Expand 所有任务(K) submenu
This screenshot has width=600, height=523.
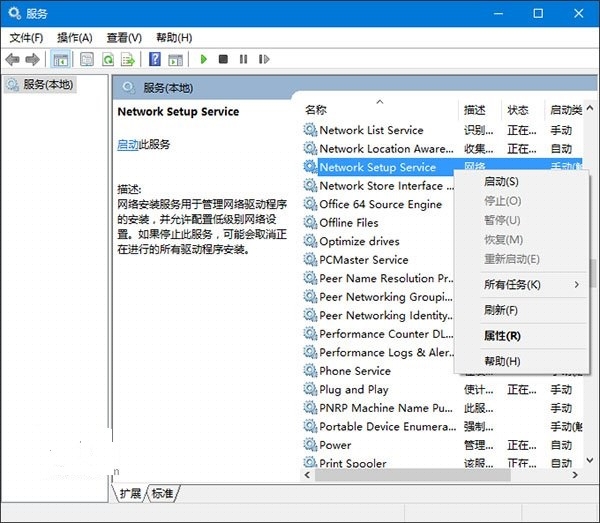[512, 285]
